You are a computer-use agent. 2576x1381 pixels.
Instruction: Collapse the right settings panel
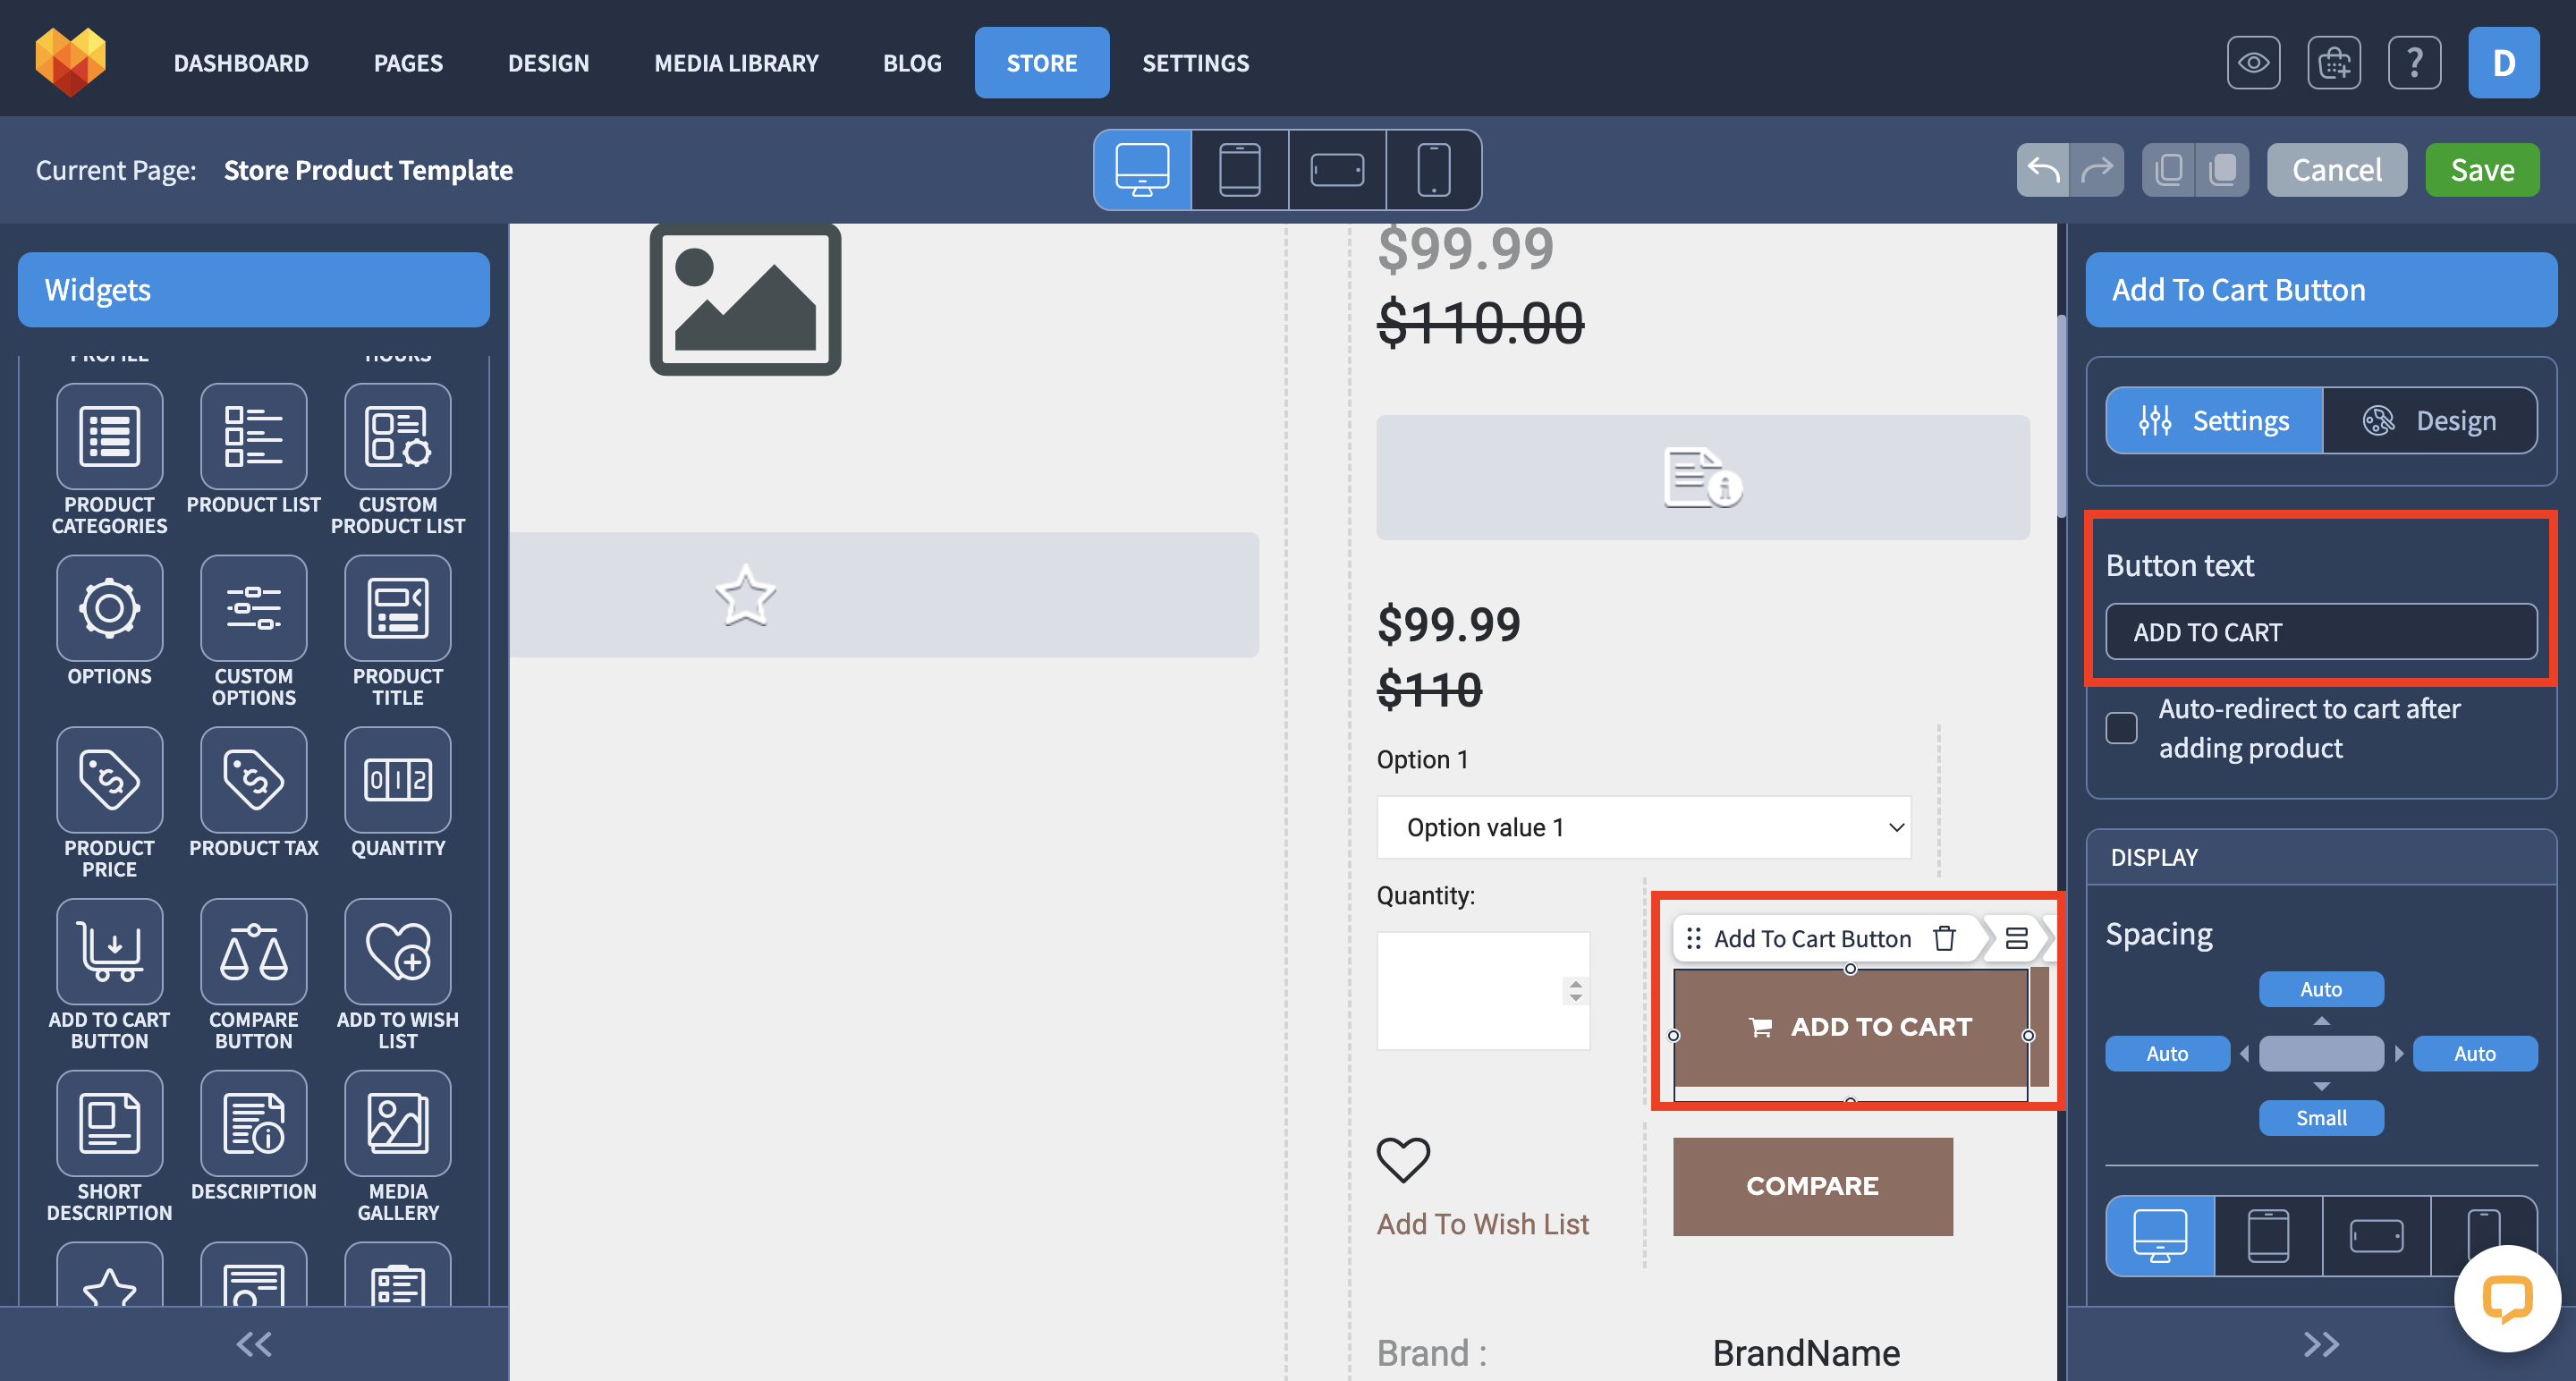pyautogui.click(x=2321, y=1344)
